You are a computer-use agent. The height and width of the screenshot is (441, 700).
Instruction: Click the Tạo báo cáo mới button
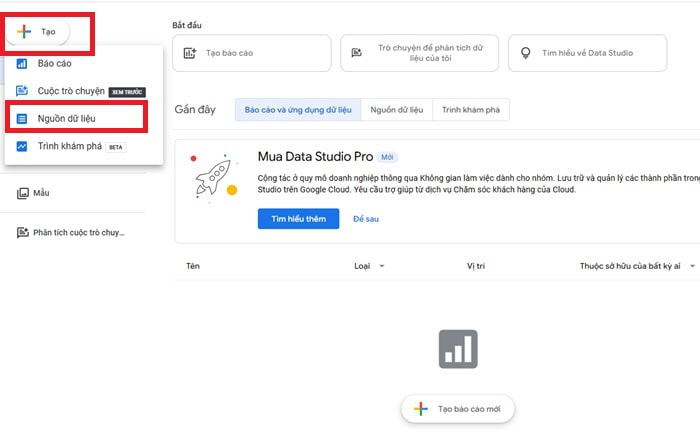coord(458,409)
